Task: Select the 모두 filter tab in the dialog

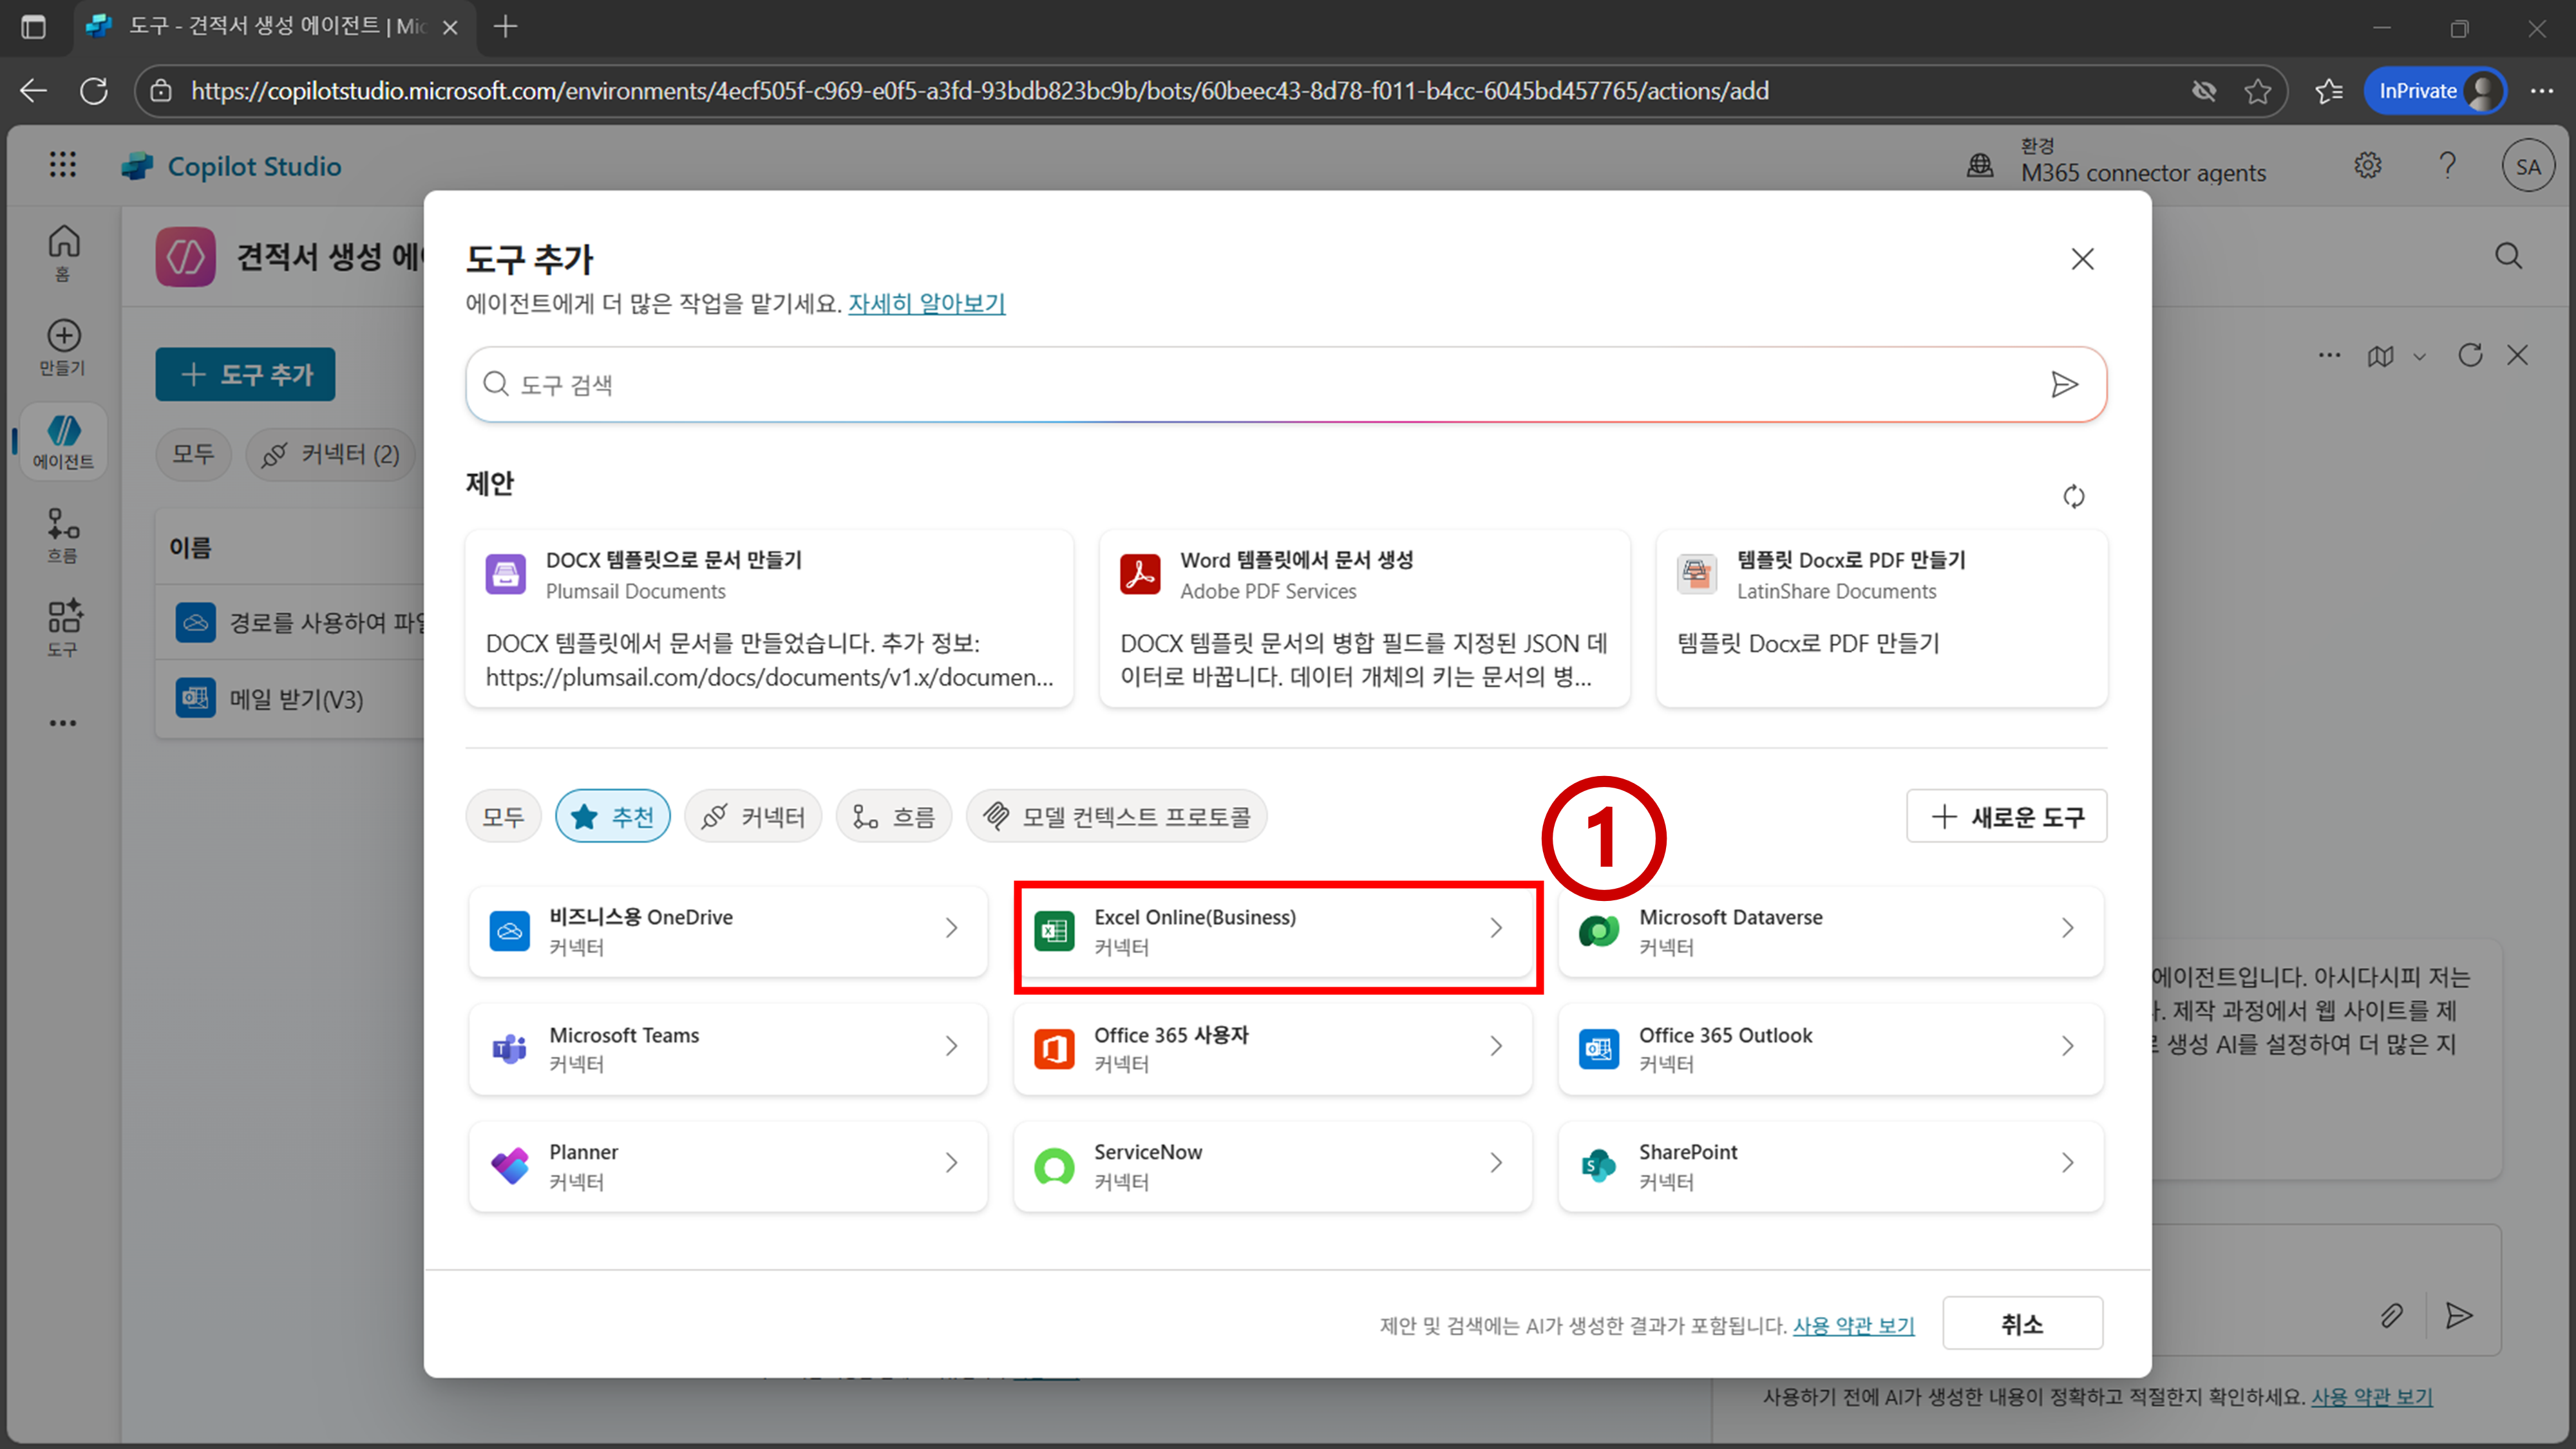Action: pyautogui.click(x=503, y=817)
